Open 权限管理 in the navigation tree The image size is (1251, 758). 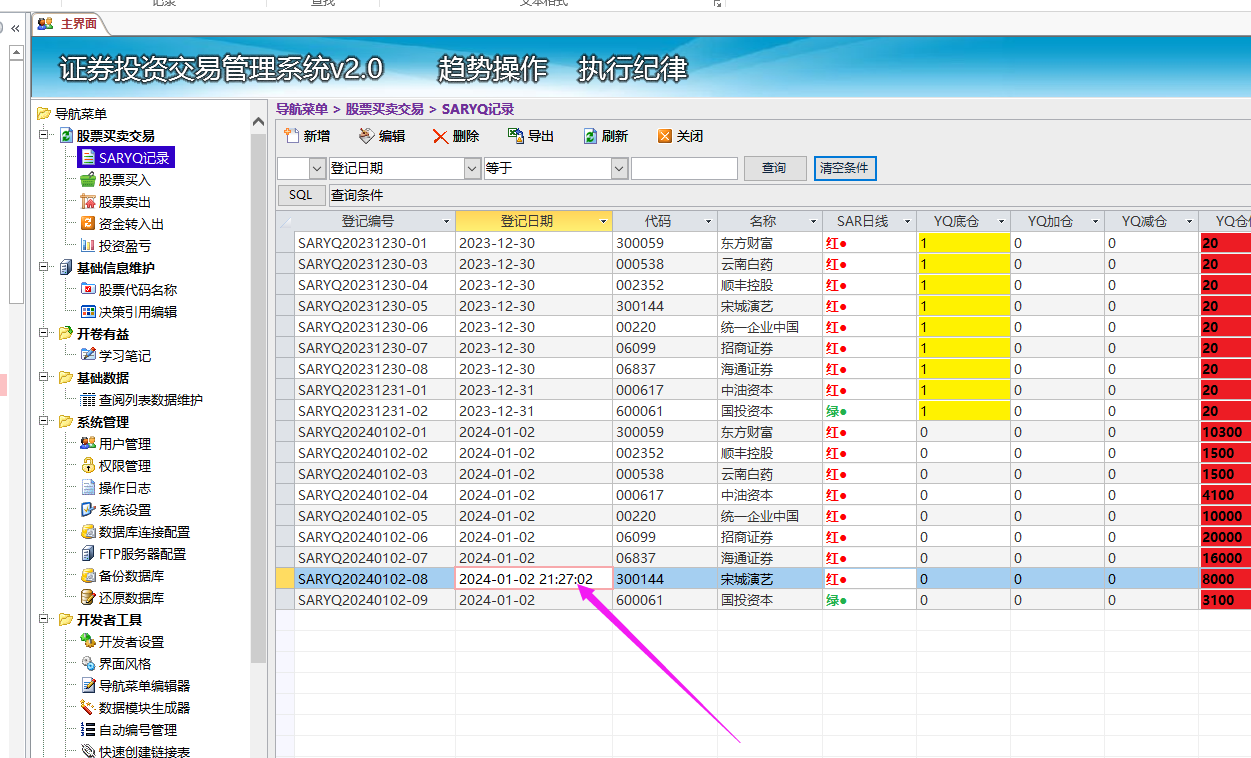click(x=124, y=466)
